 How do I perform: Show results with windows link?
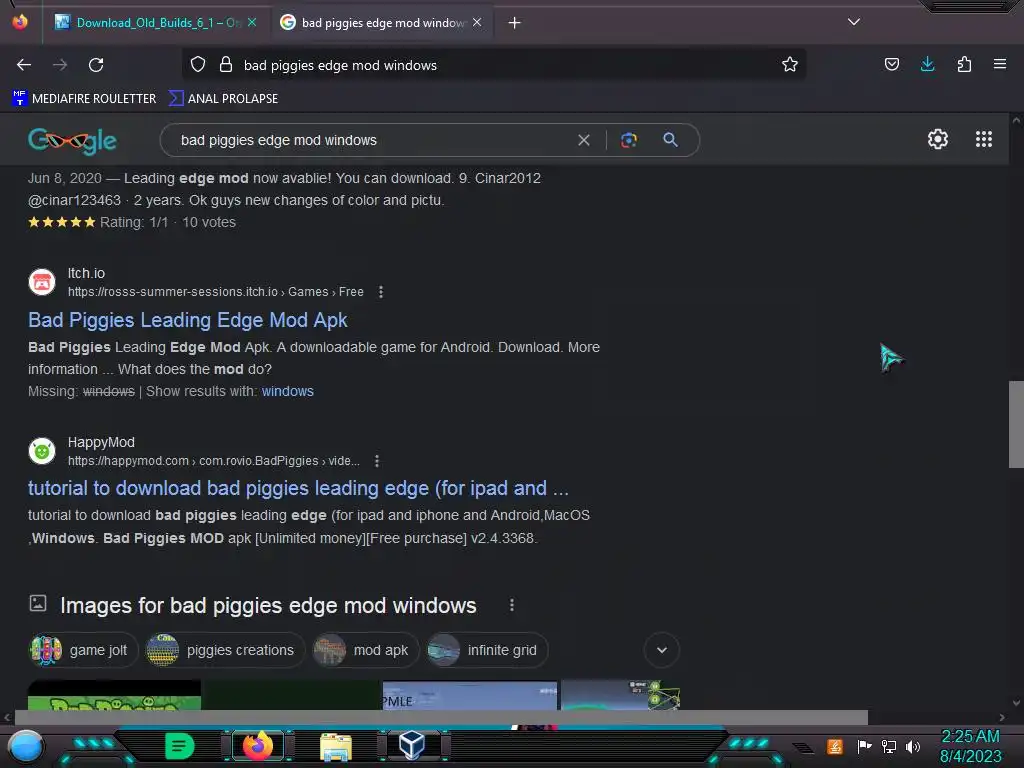click(287, 391)
